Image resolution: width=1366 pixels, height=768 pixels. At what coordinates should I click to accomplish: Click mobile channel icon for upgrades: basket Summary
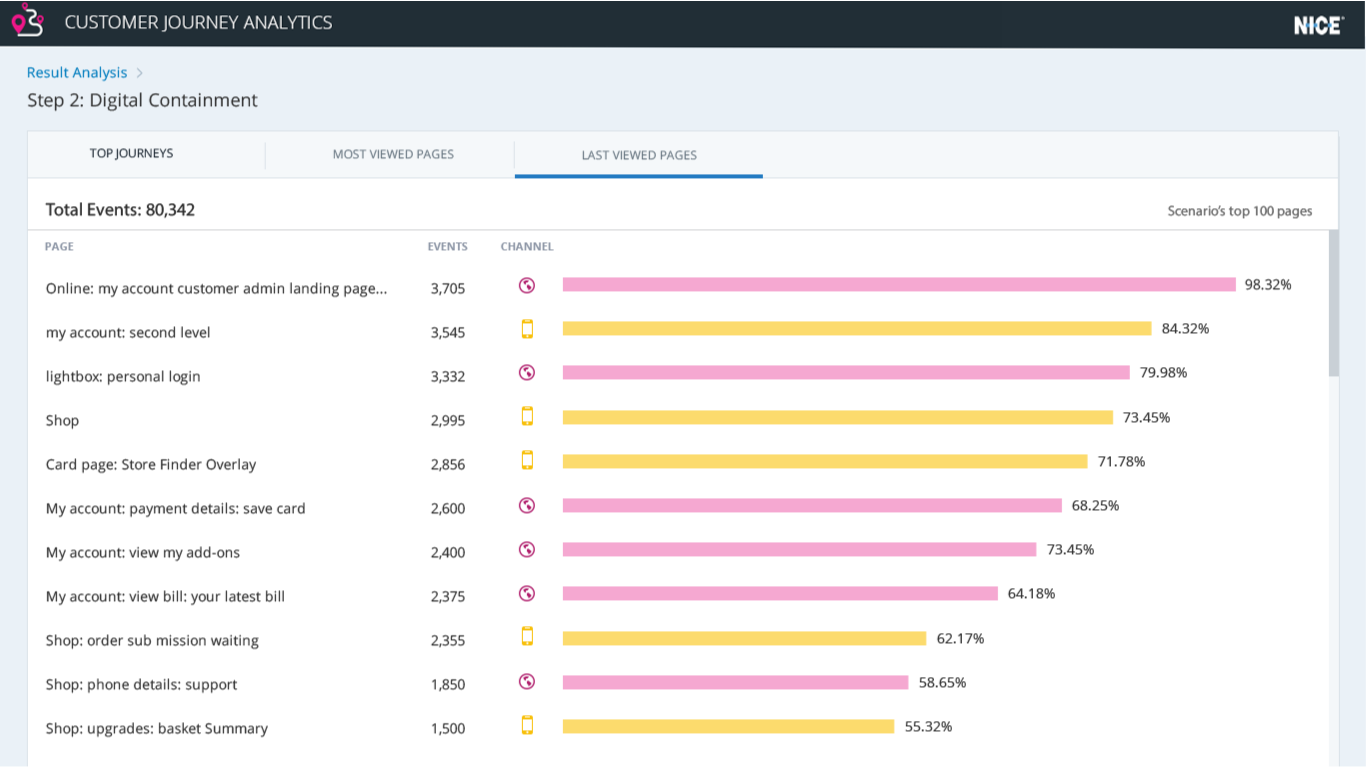click(528, 725)
